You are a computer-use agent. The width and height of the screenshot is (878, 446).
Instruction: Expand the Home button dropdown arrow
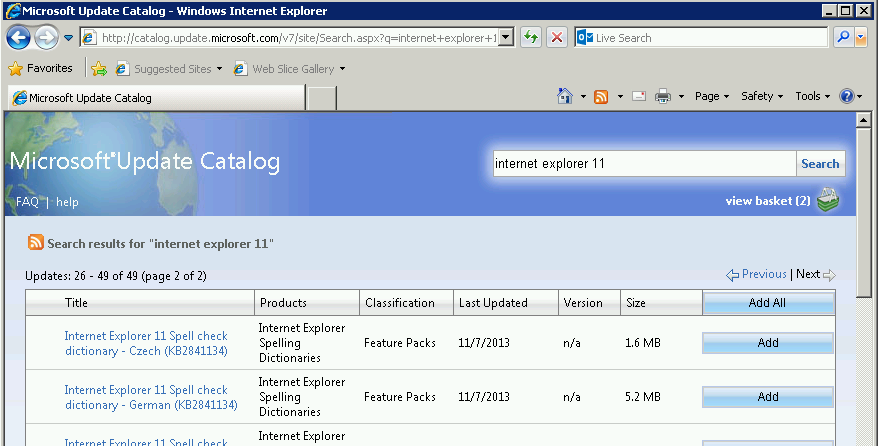point(583,97)
